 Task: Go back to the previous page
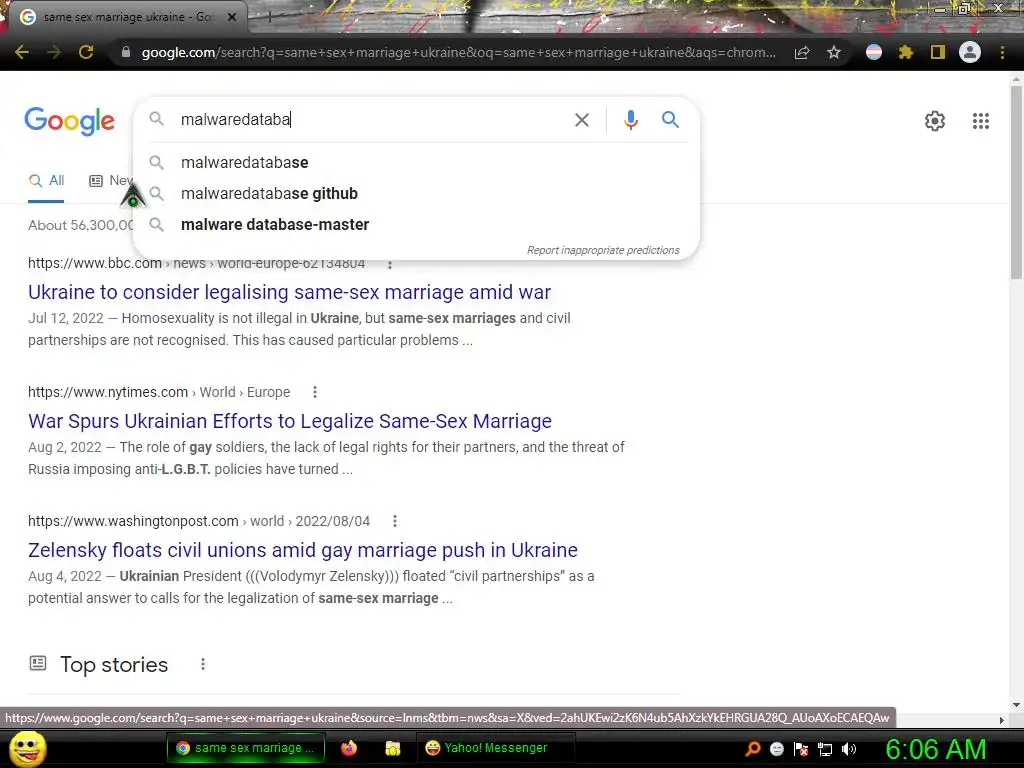[22, 52]
